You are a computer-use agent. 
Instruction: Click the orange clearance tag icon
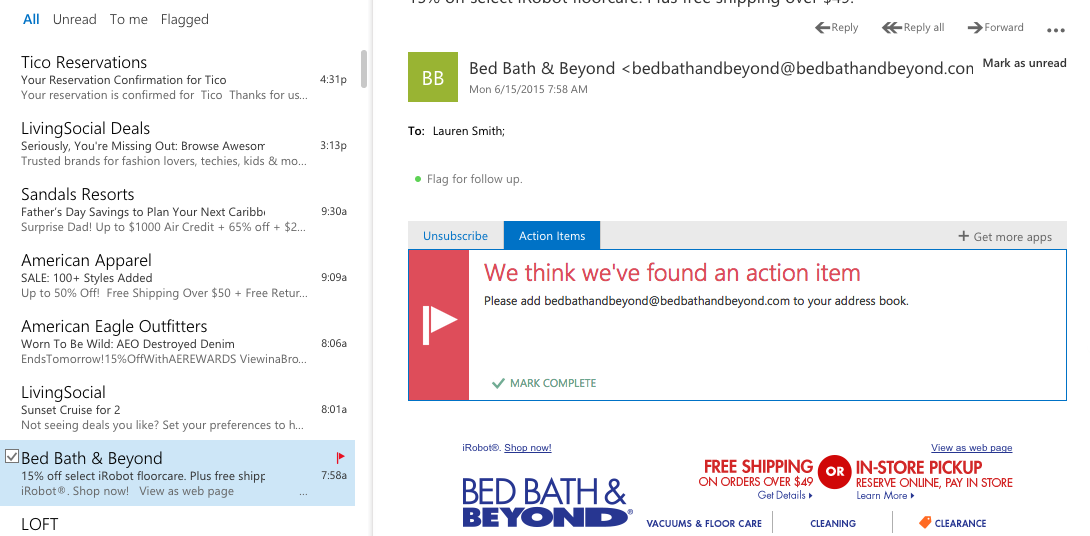click(x=925, y=522)
